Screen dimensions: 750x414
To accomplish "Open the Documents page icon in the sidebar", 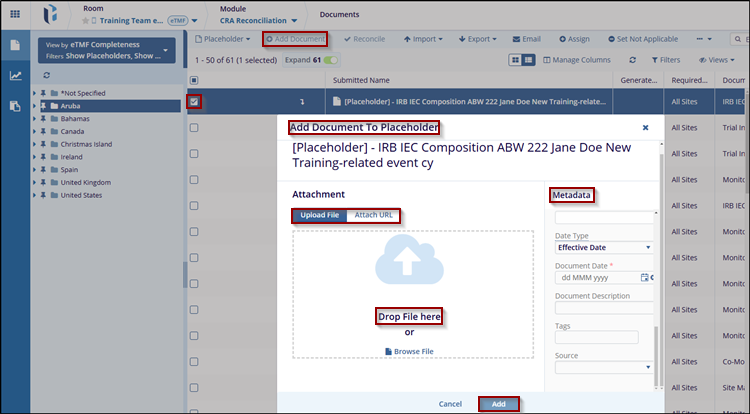I will point(15,46).
